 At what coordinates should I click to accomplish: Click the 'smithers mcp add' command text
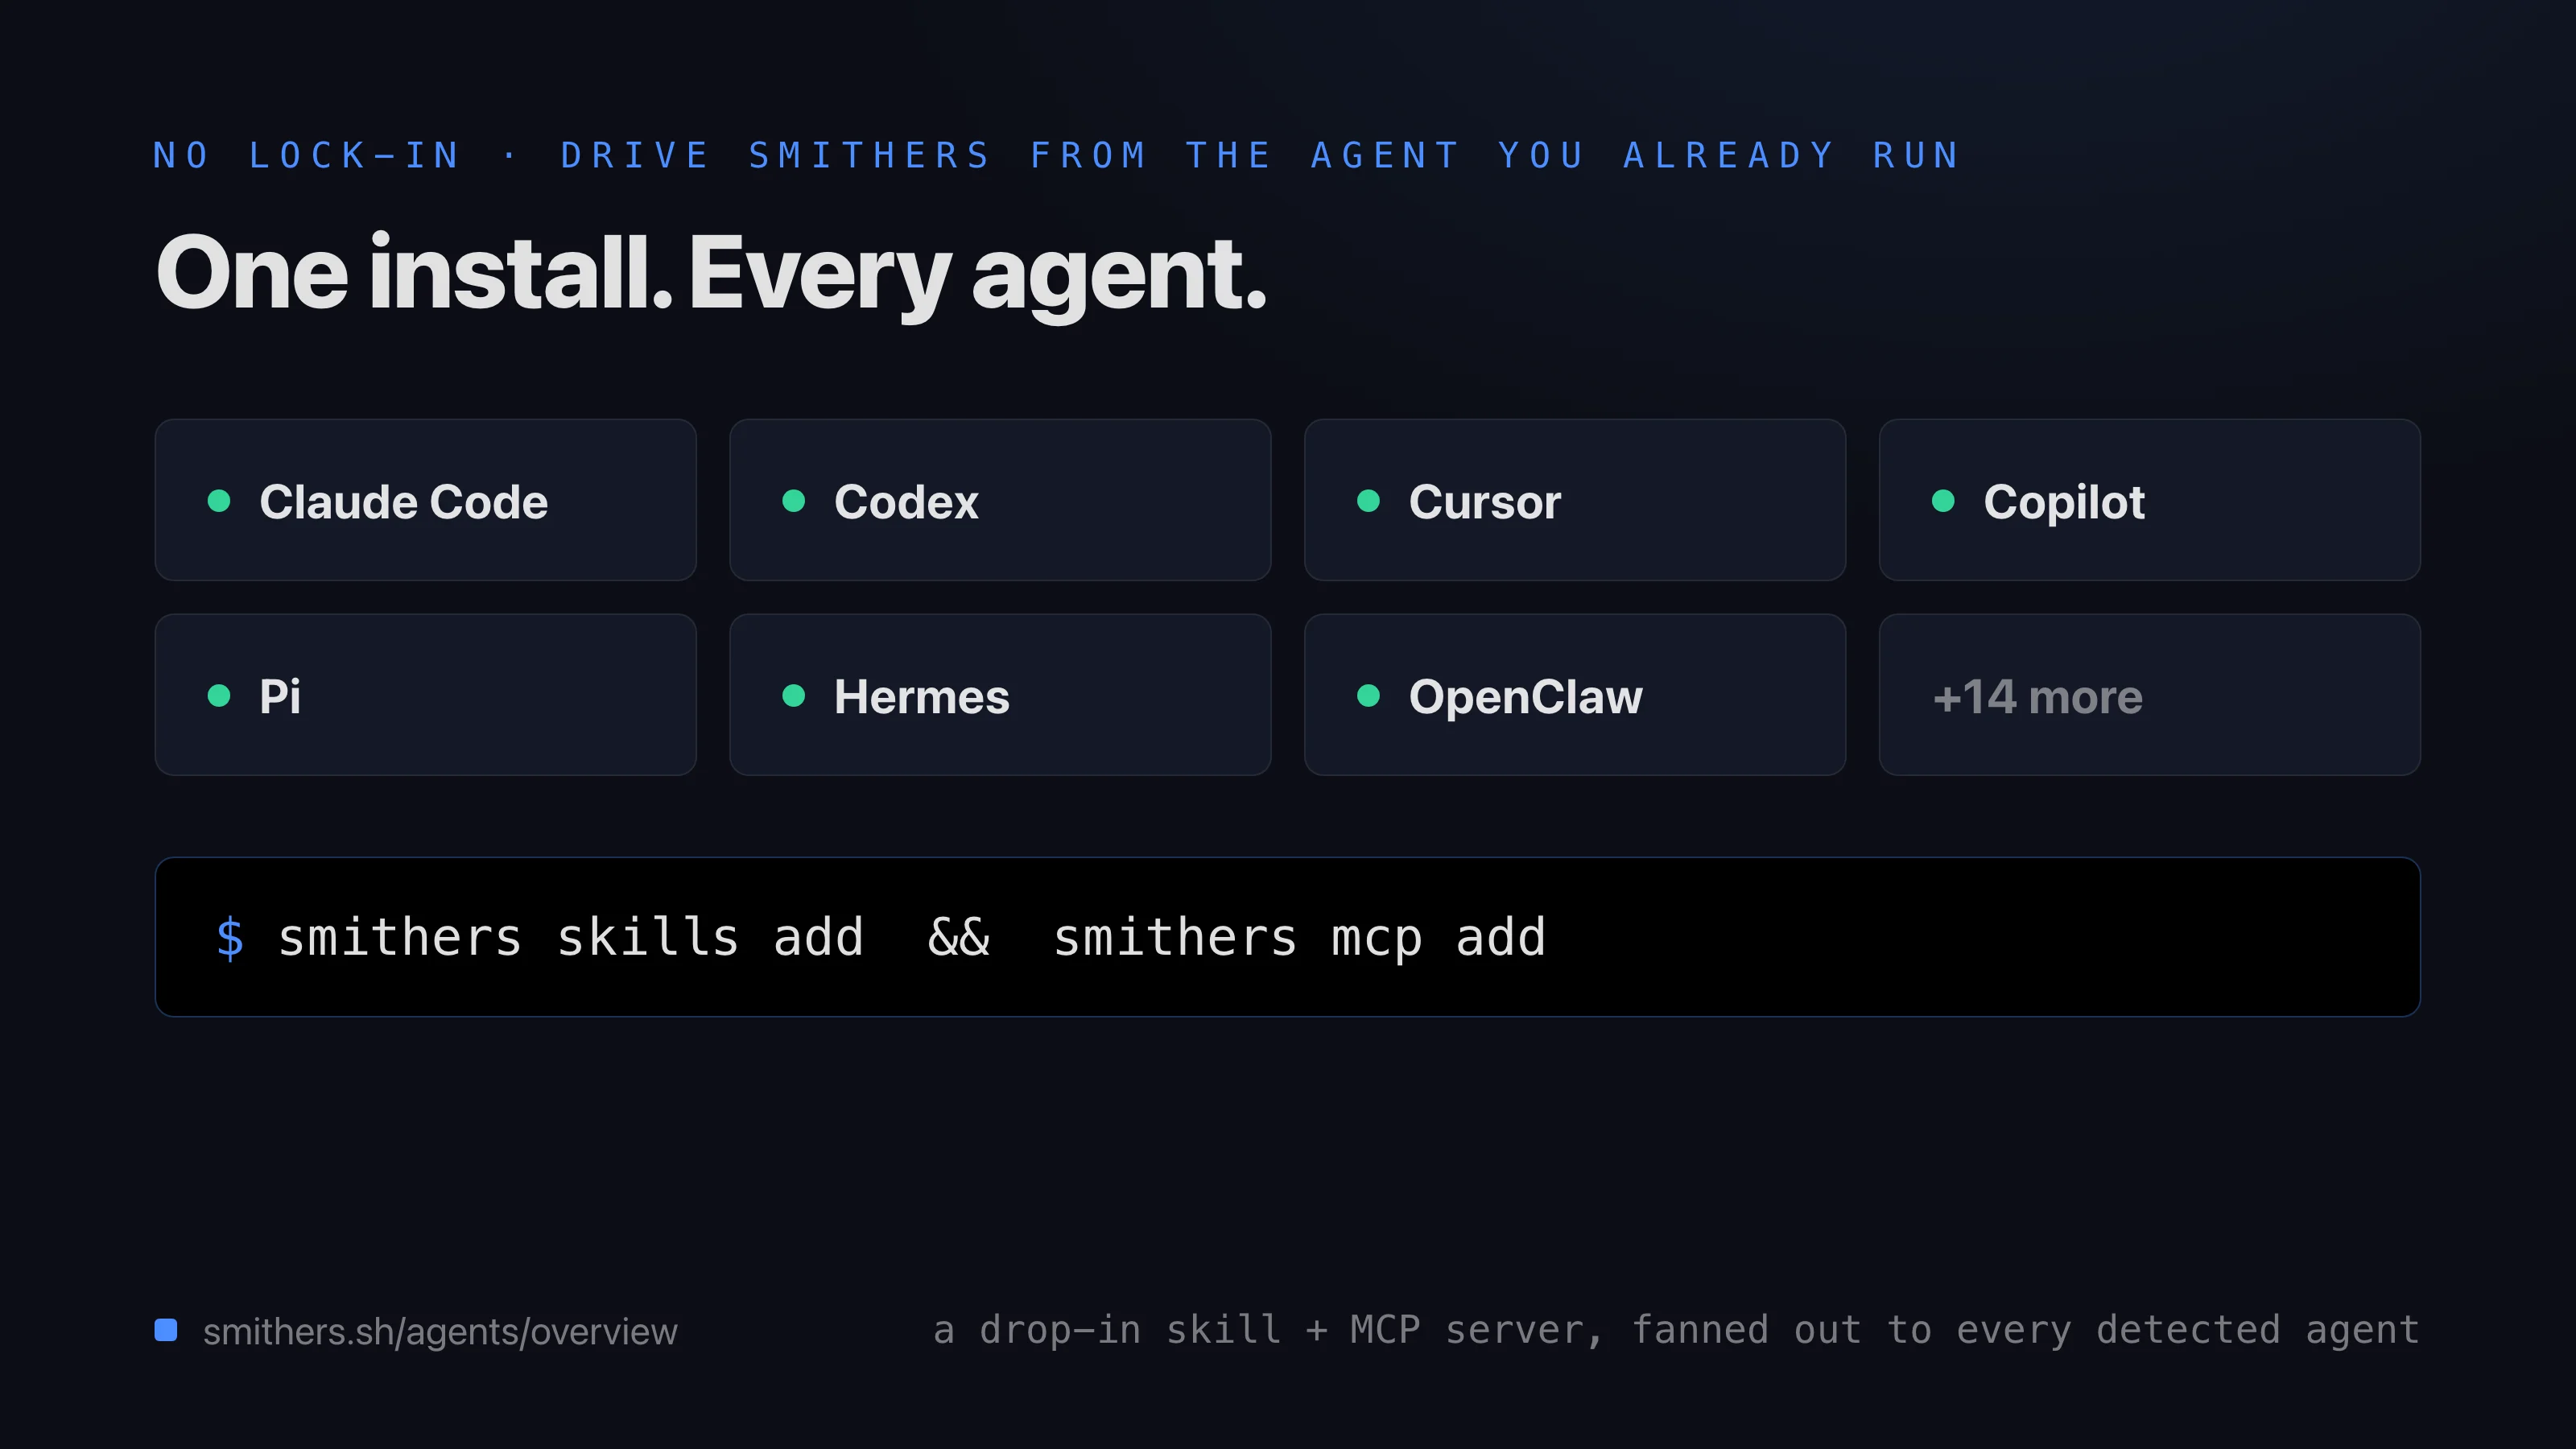(x=1300, y=938)
